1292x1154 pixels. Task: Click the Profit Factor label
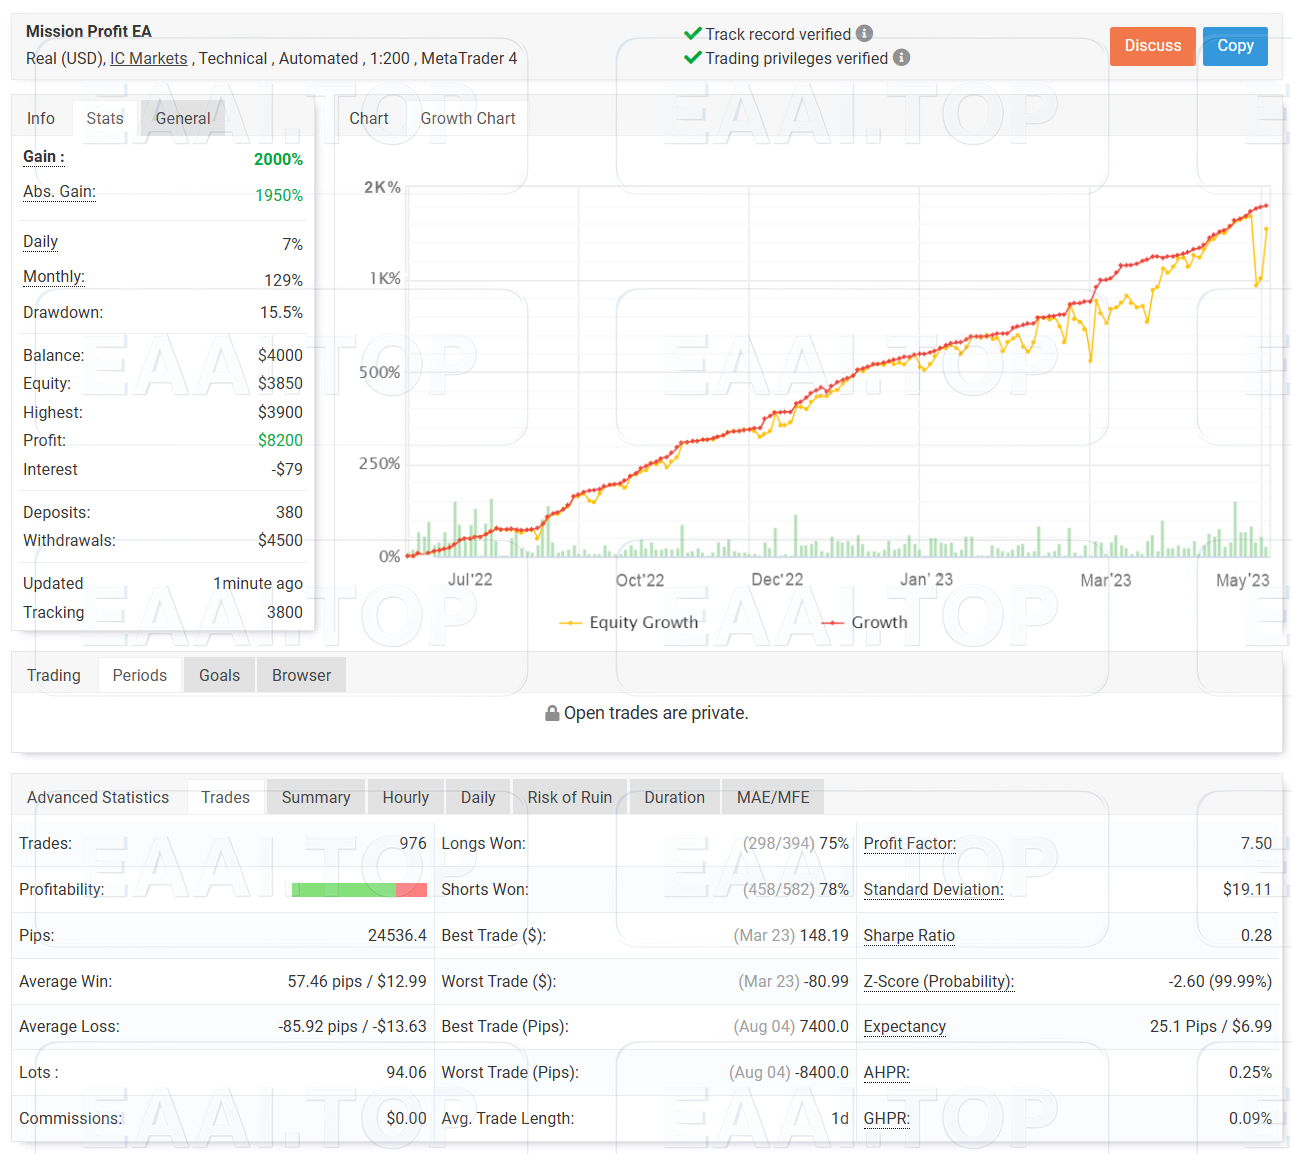(x=910, y=844)
